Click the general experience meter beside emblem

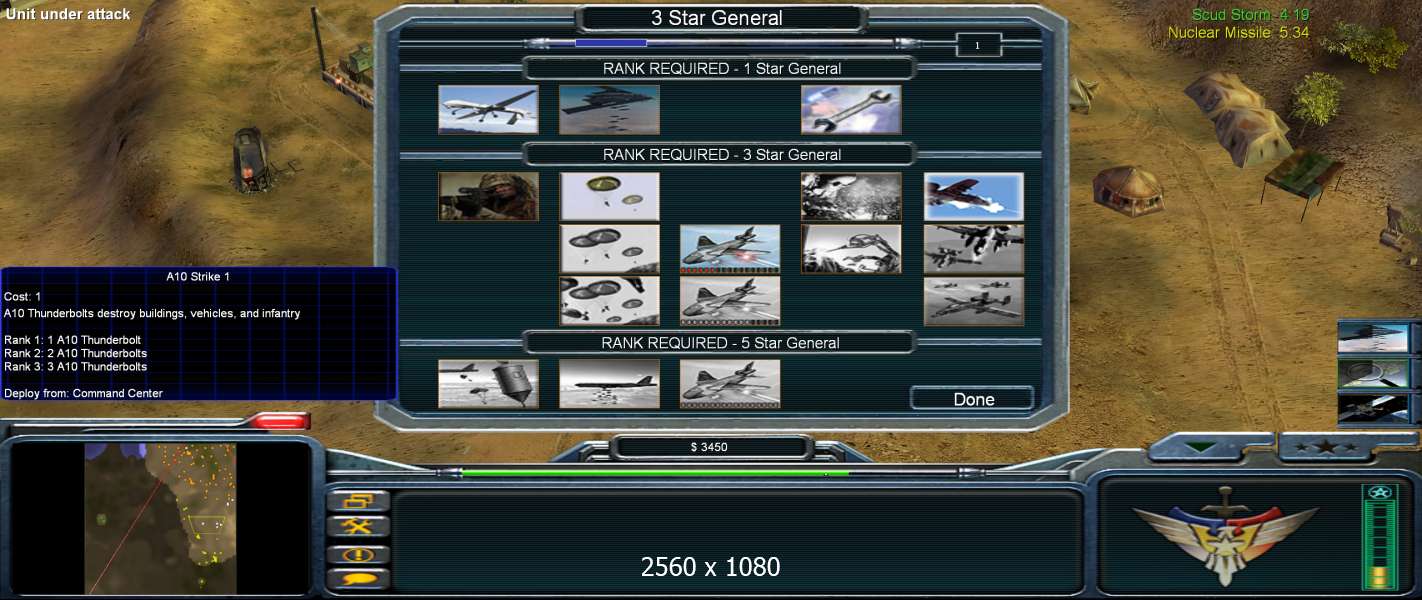[1378, 537]
